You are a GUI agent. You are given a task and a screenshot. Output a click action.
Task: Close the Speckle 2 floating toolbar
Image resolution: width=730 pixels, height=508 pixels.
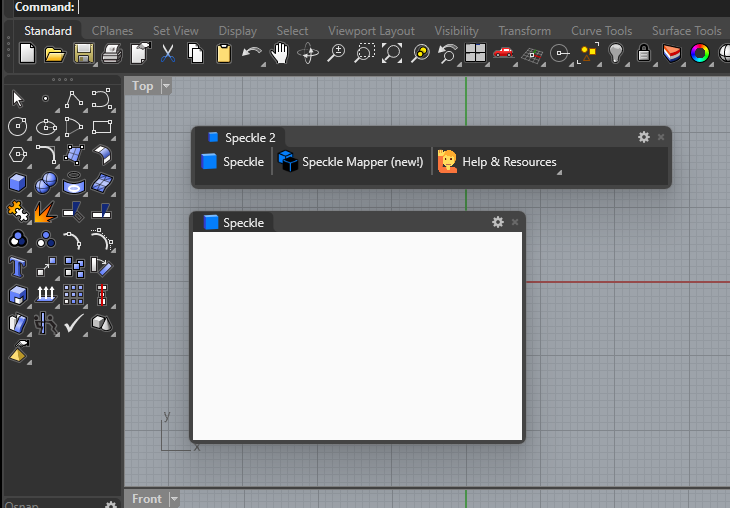coord(661,137)
